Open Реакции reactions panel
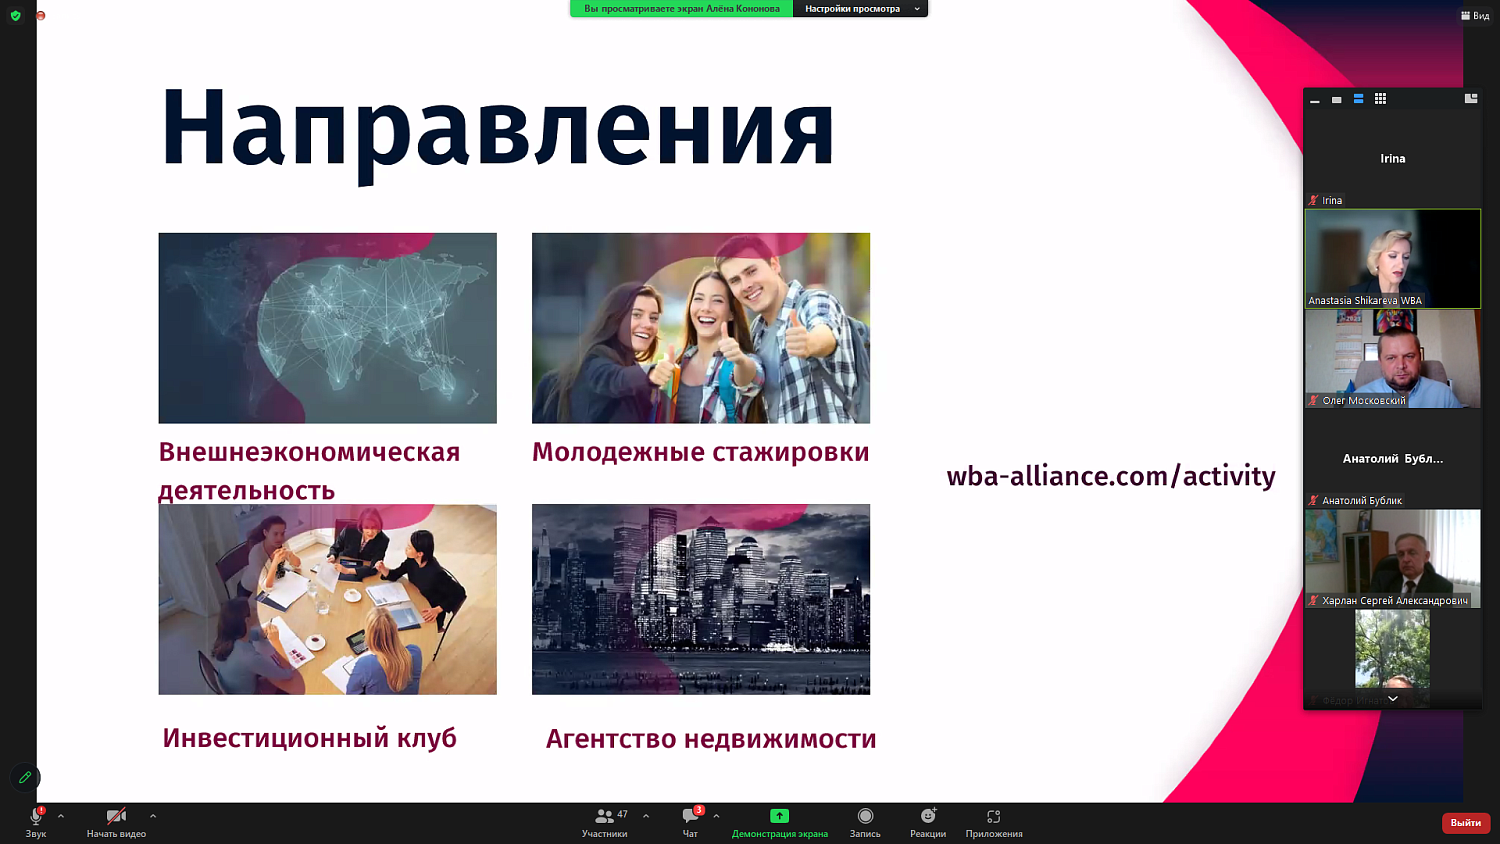 coord(925,820)
